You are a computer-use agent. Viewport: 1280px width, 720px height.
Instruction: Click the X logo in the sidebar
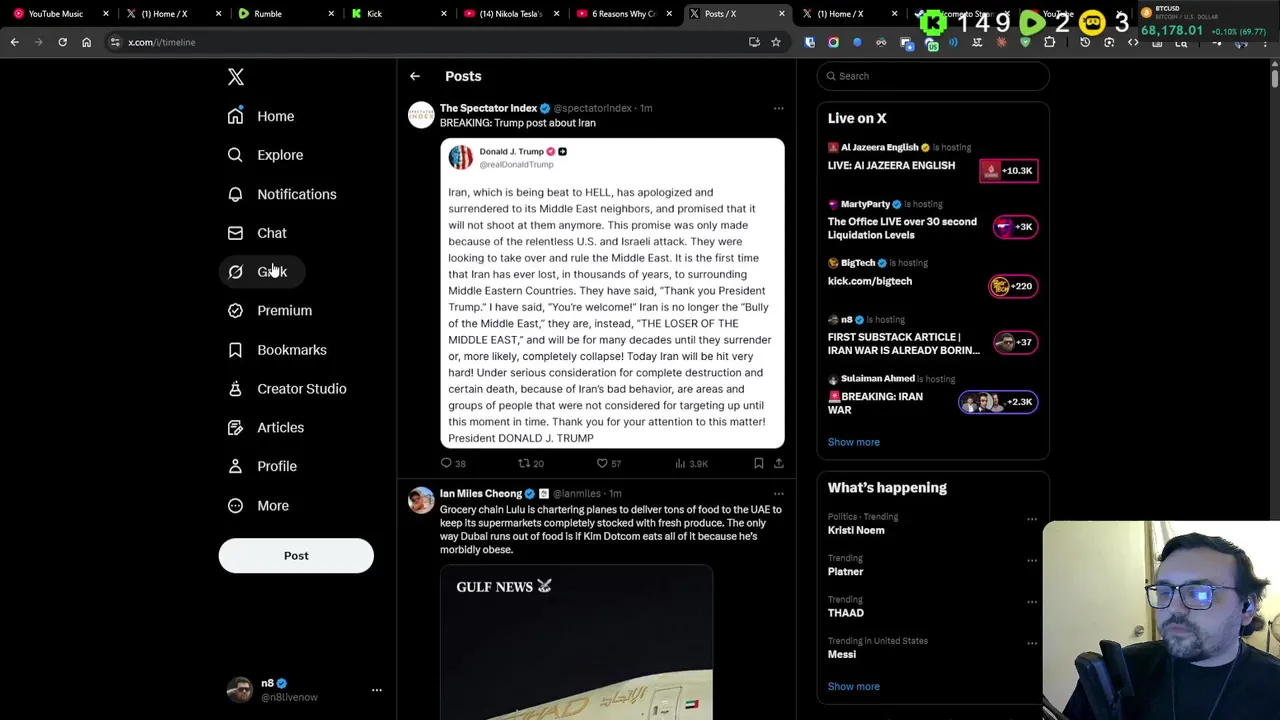(x=236, y=77)
